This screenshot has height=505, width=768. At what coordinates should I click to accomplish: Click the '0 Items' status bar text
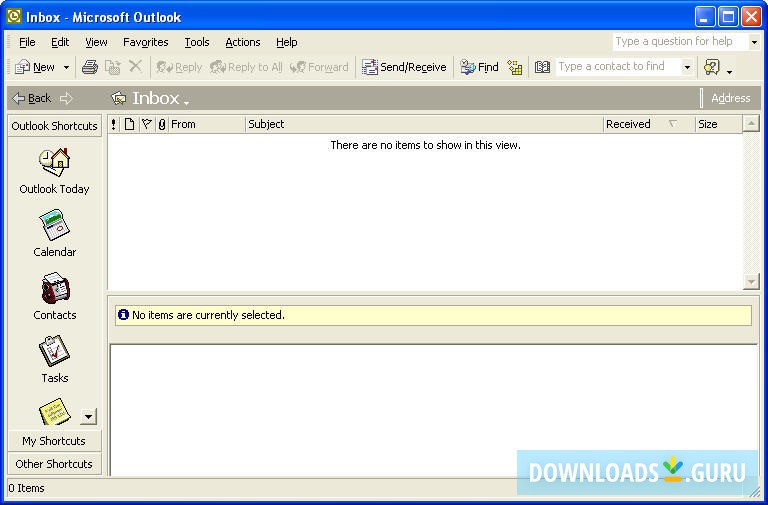click(26, 488)
